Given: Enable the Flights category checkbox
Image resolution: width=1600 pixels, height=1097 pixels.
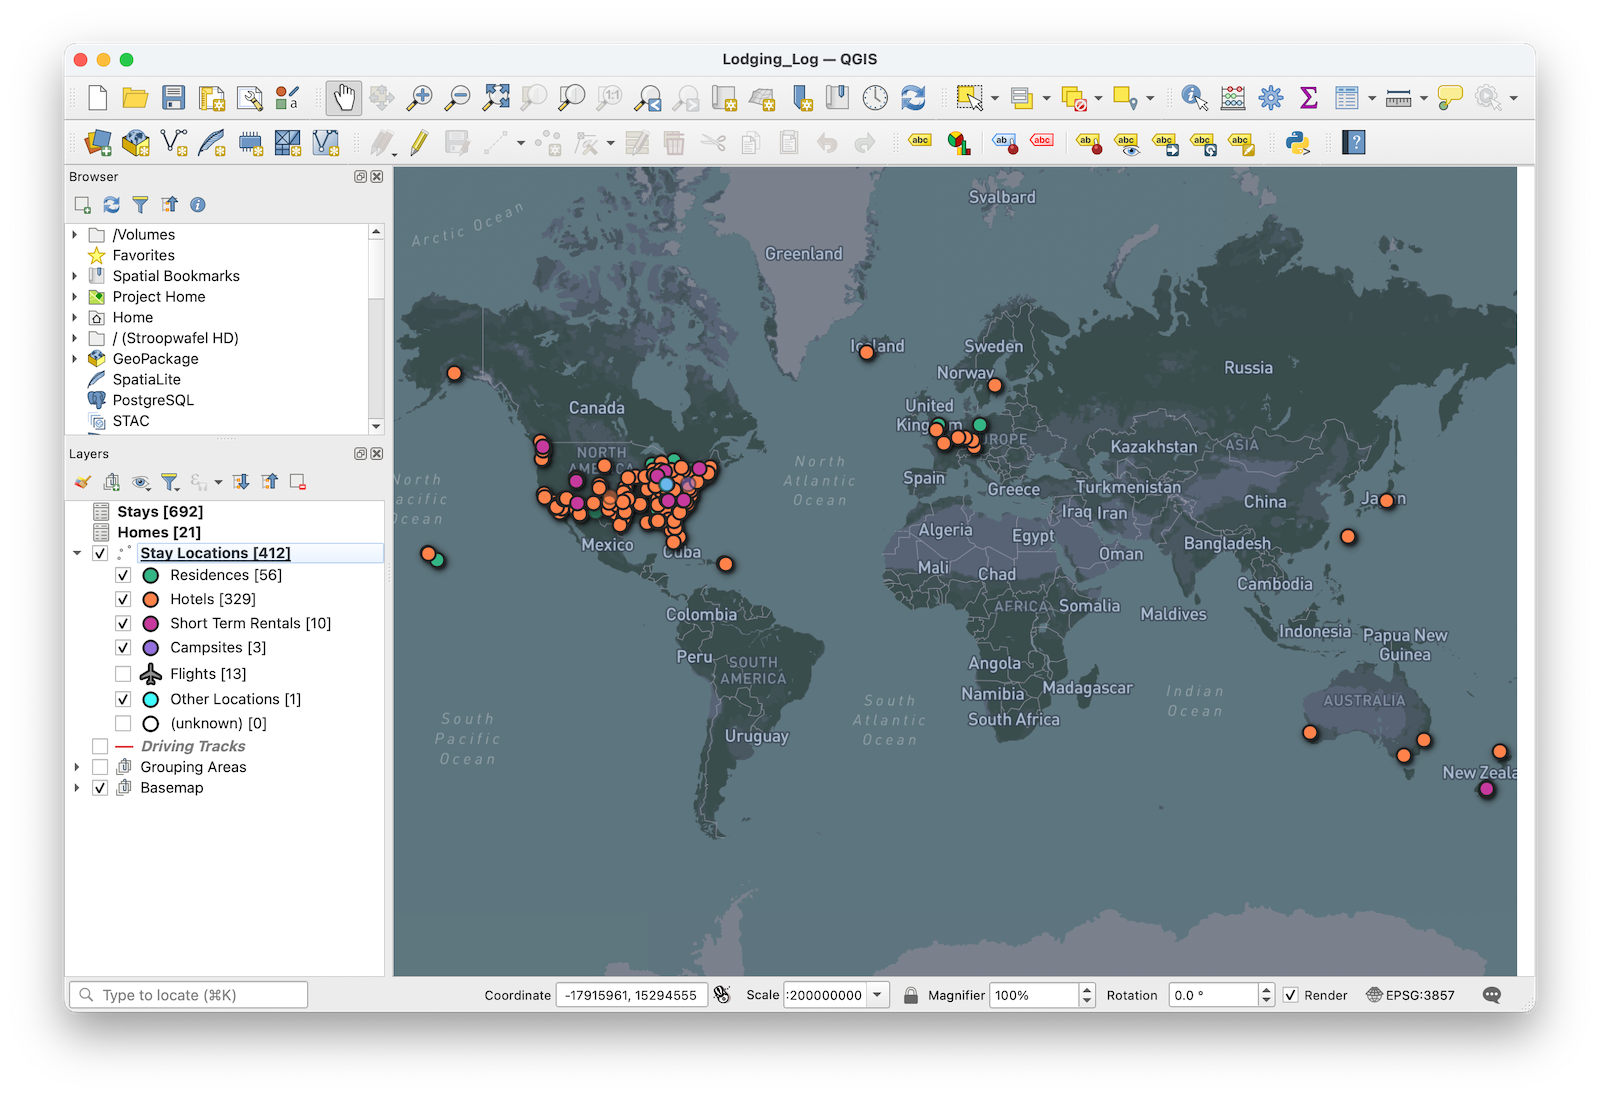Looking at the screenshot, I should coord(123,674).
